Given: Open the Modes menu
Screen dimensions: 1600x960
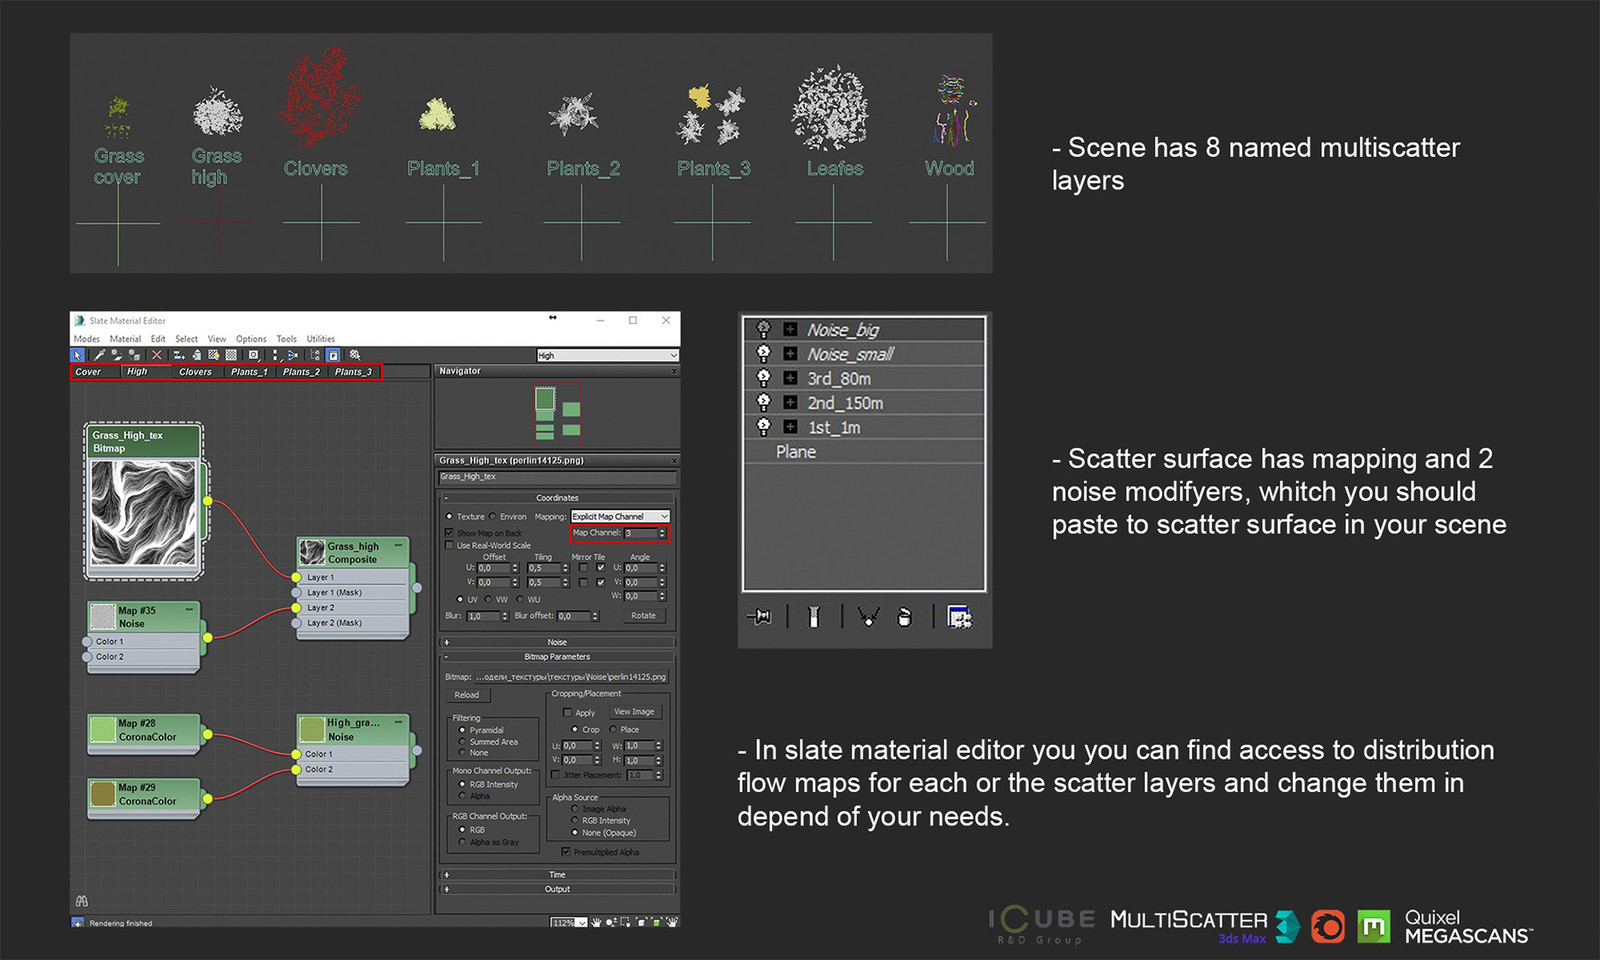Looking at the screenshot, I should point(87,339).
